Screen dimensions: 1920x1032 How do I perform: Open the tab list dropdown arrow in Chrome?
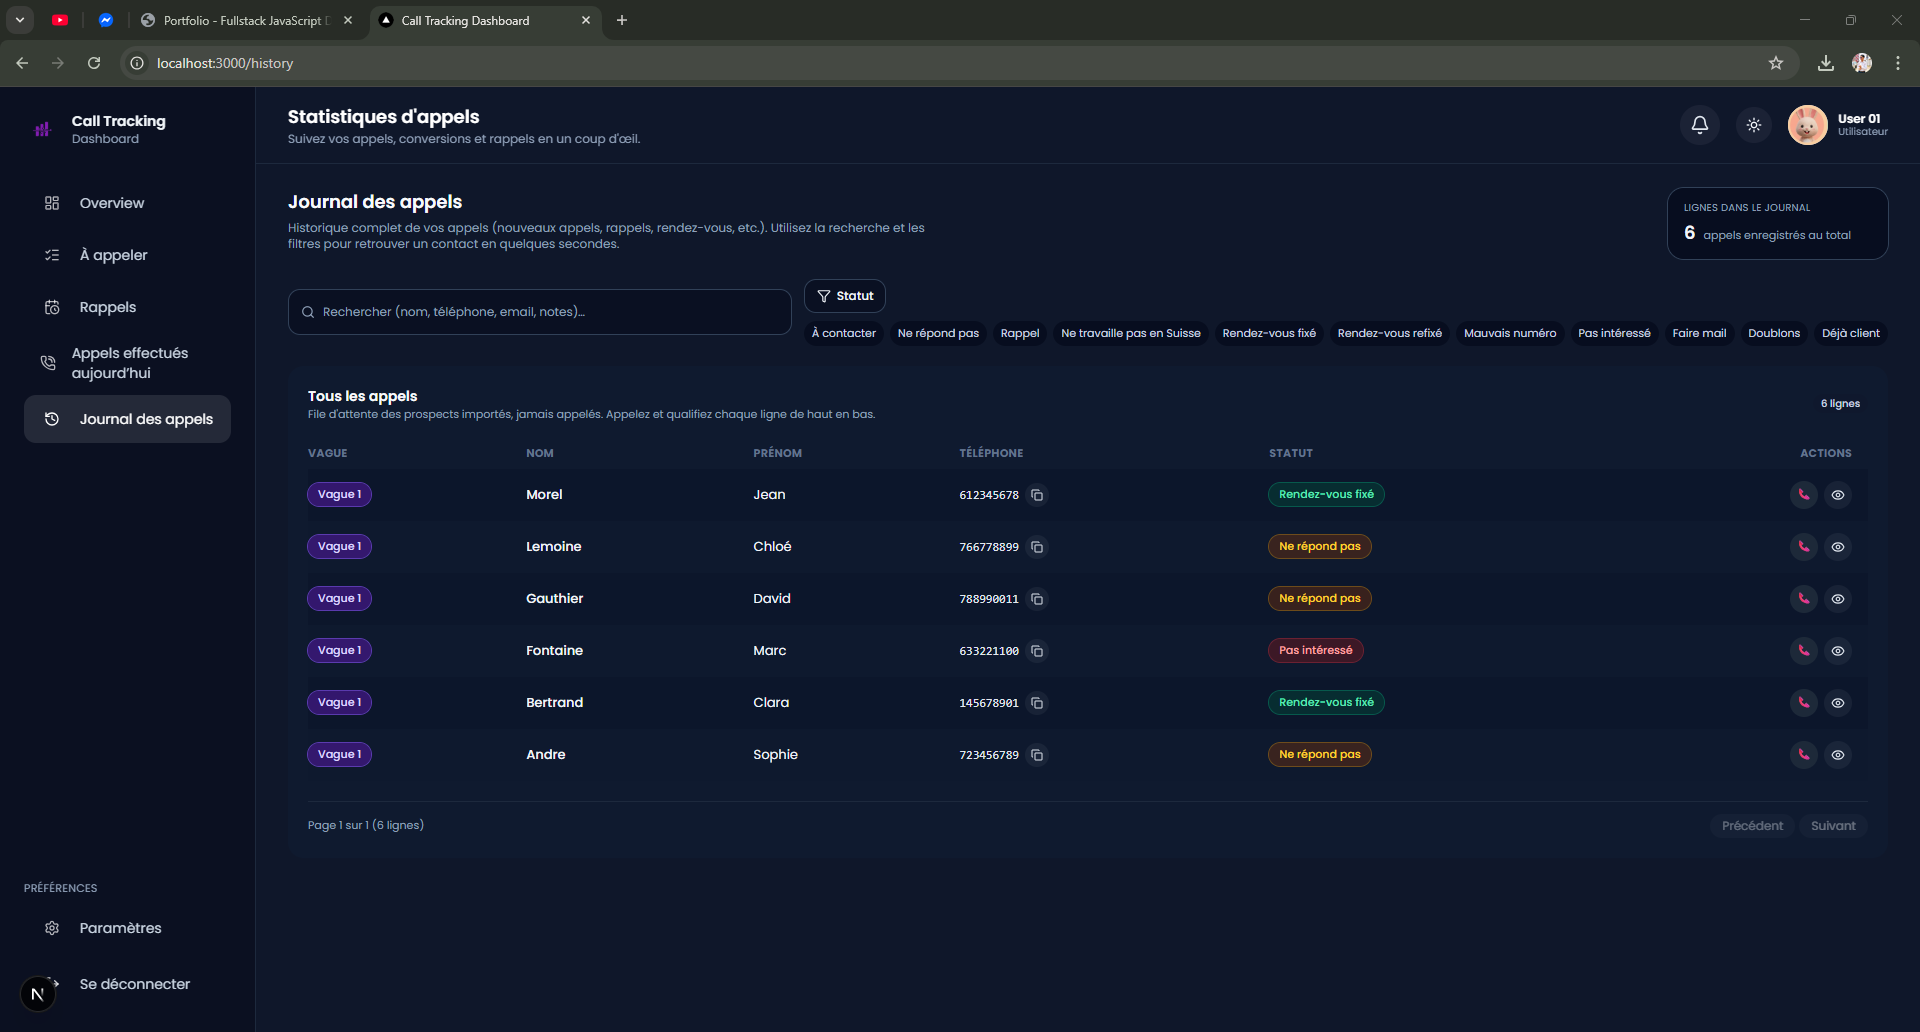click(x=20, y=20)
